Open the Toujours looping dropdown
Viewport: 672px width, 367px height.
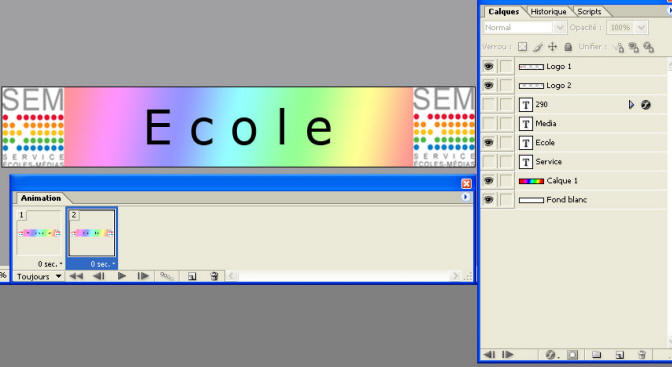[x=39, y=277]
